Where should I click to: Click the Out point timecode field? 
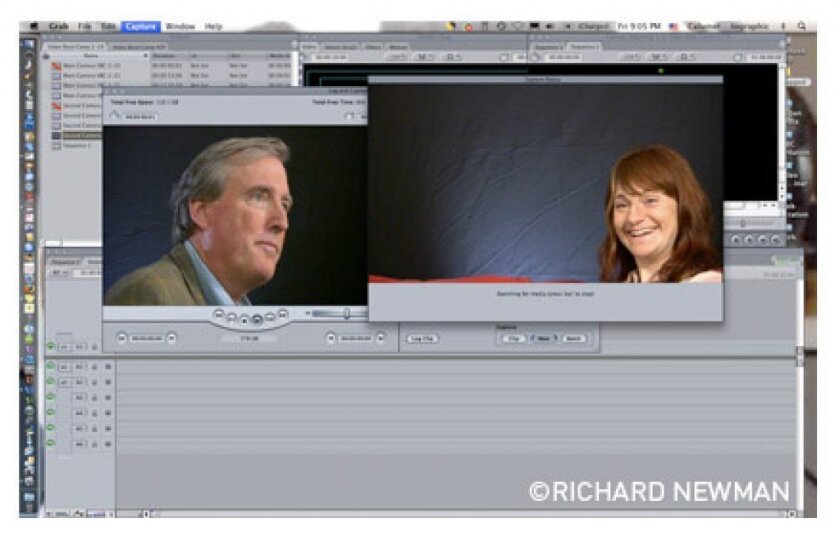click(x=356, y=339)
